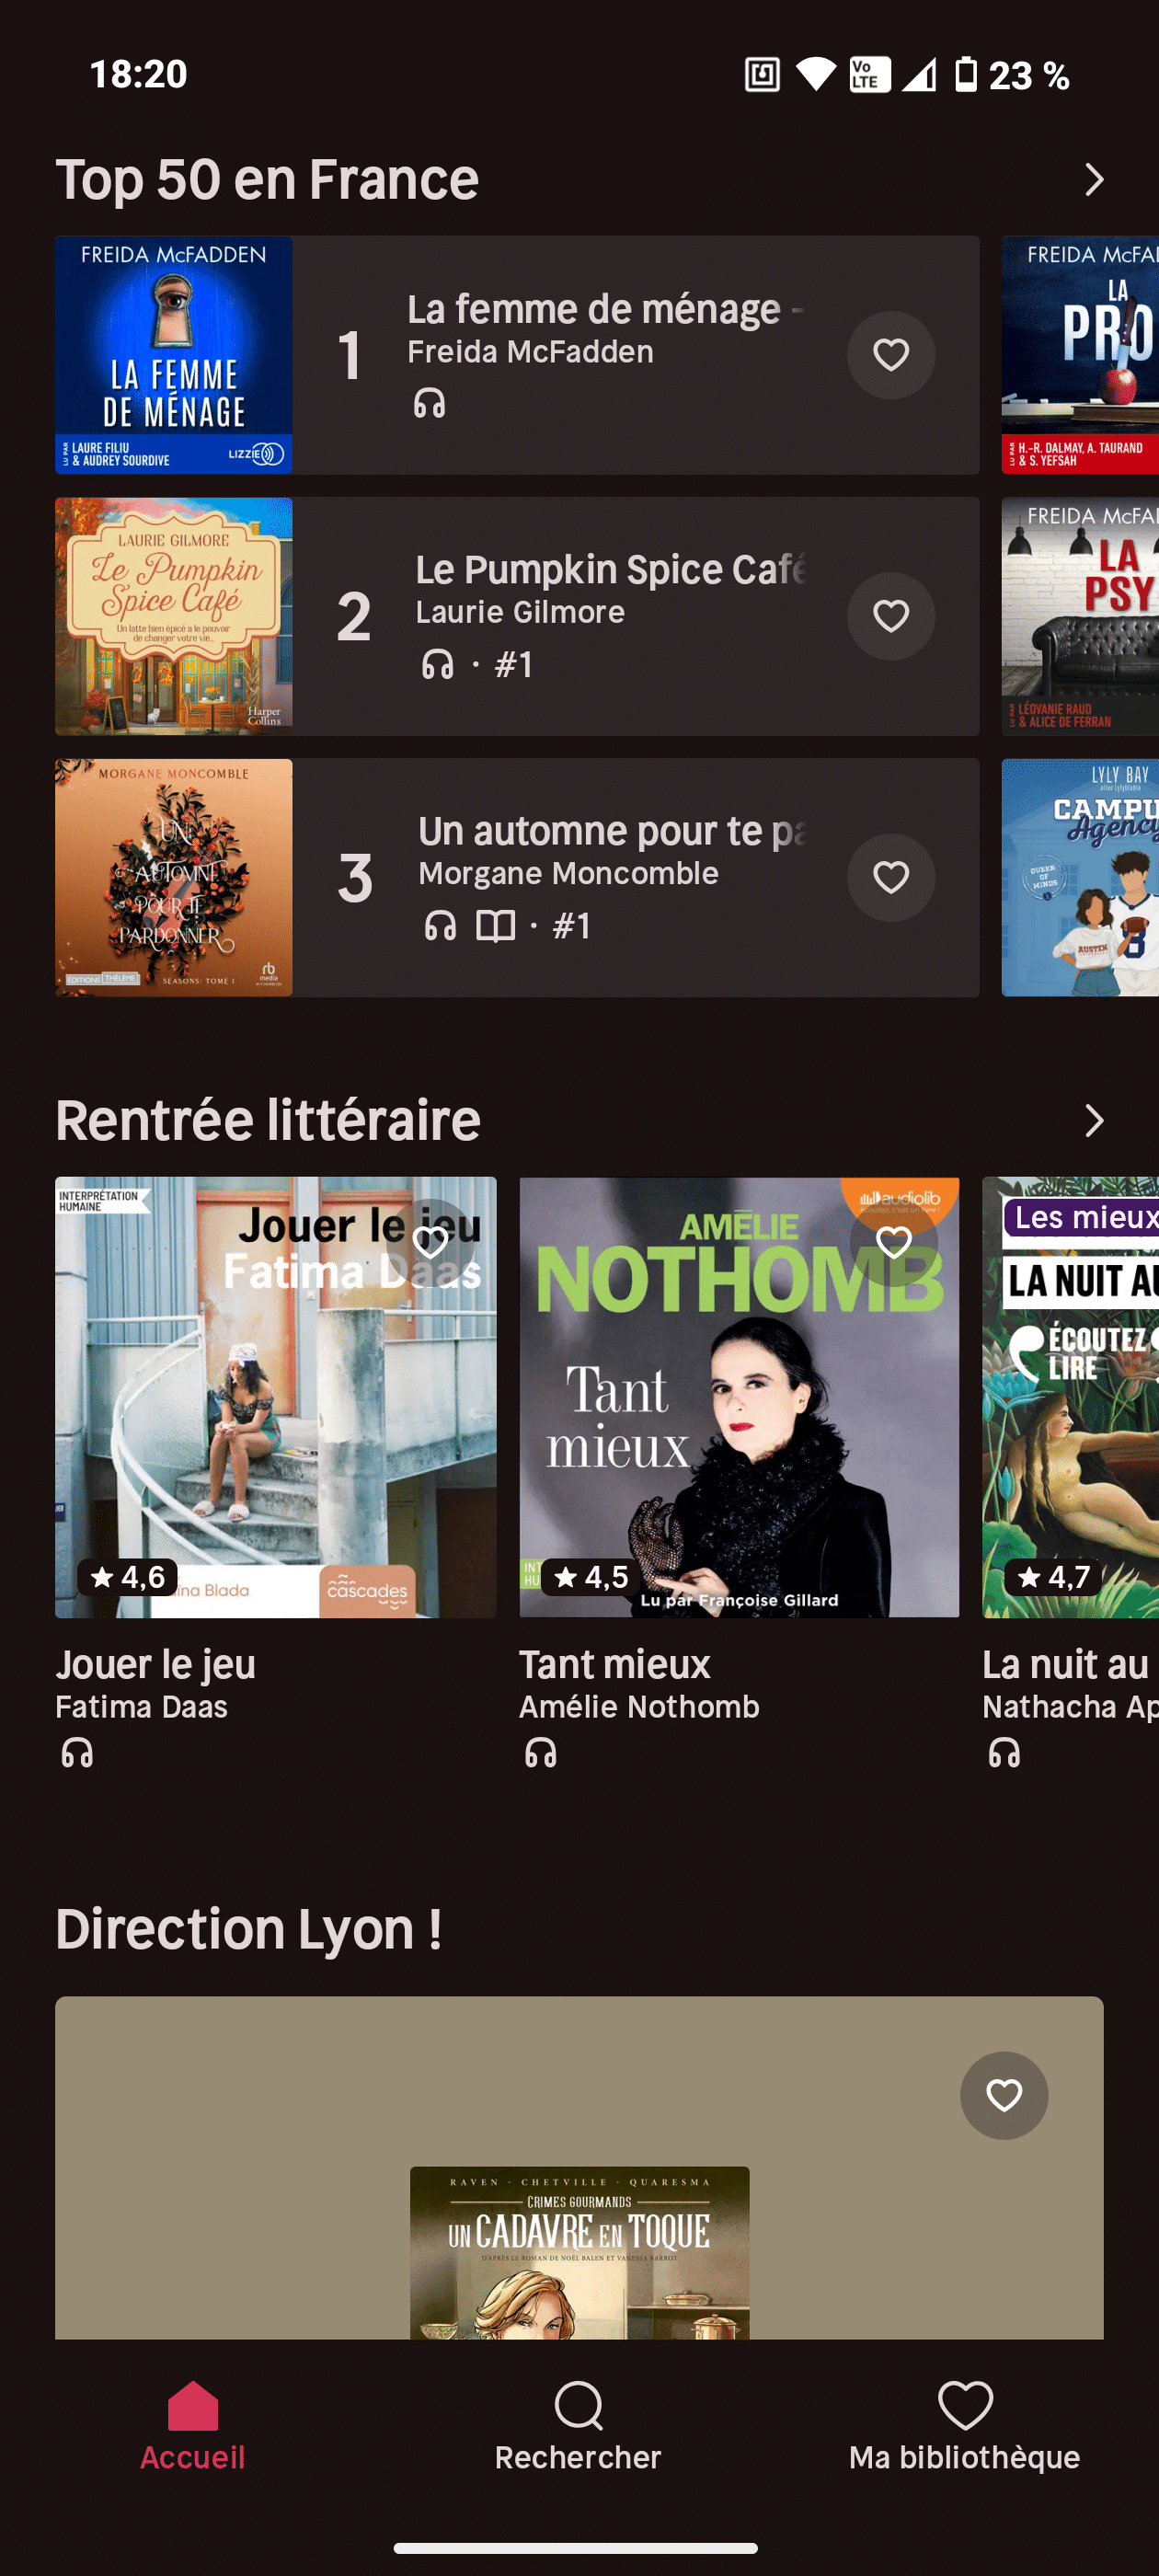Image resolution: width=1159 pixels, height=2576 pixels.
Task: Heart the Un cadavre en toque card
Action: [1003, 2095]
